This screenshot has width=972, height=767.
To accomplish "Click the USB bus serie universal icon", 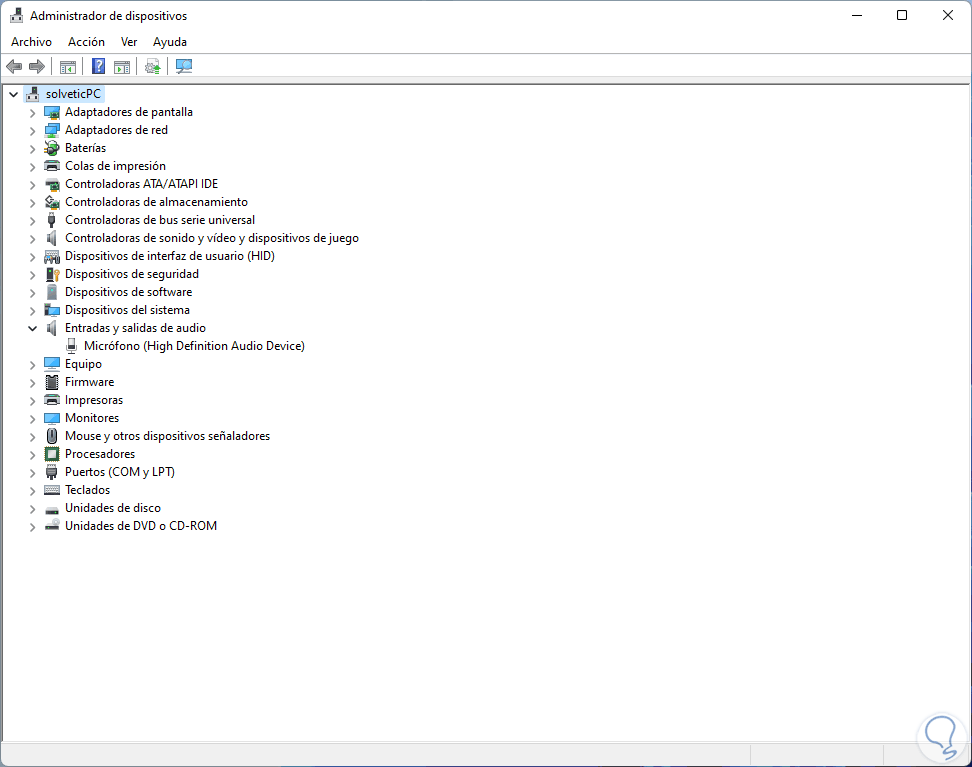I will [52, 220].
